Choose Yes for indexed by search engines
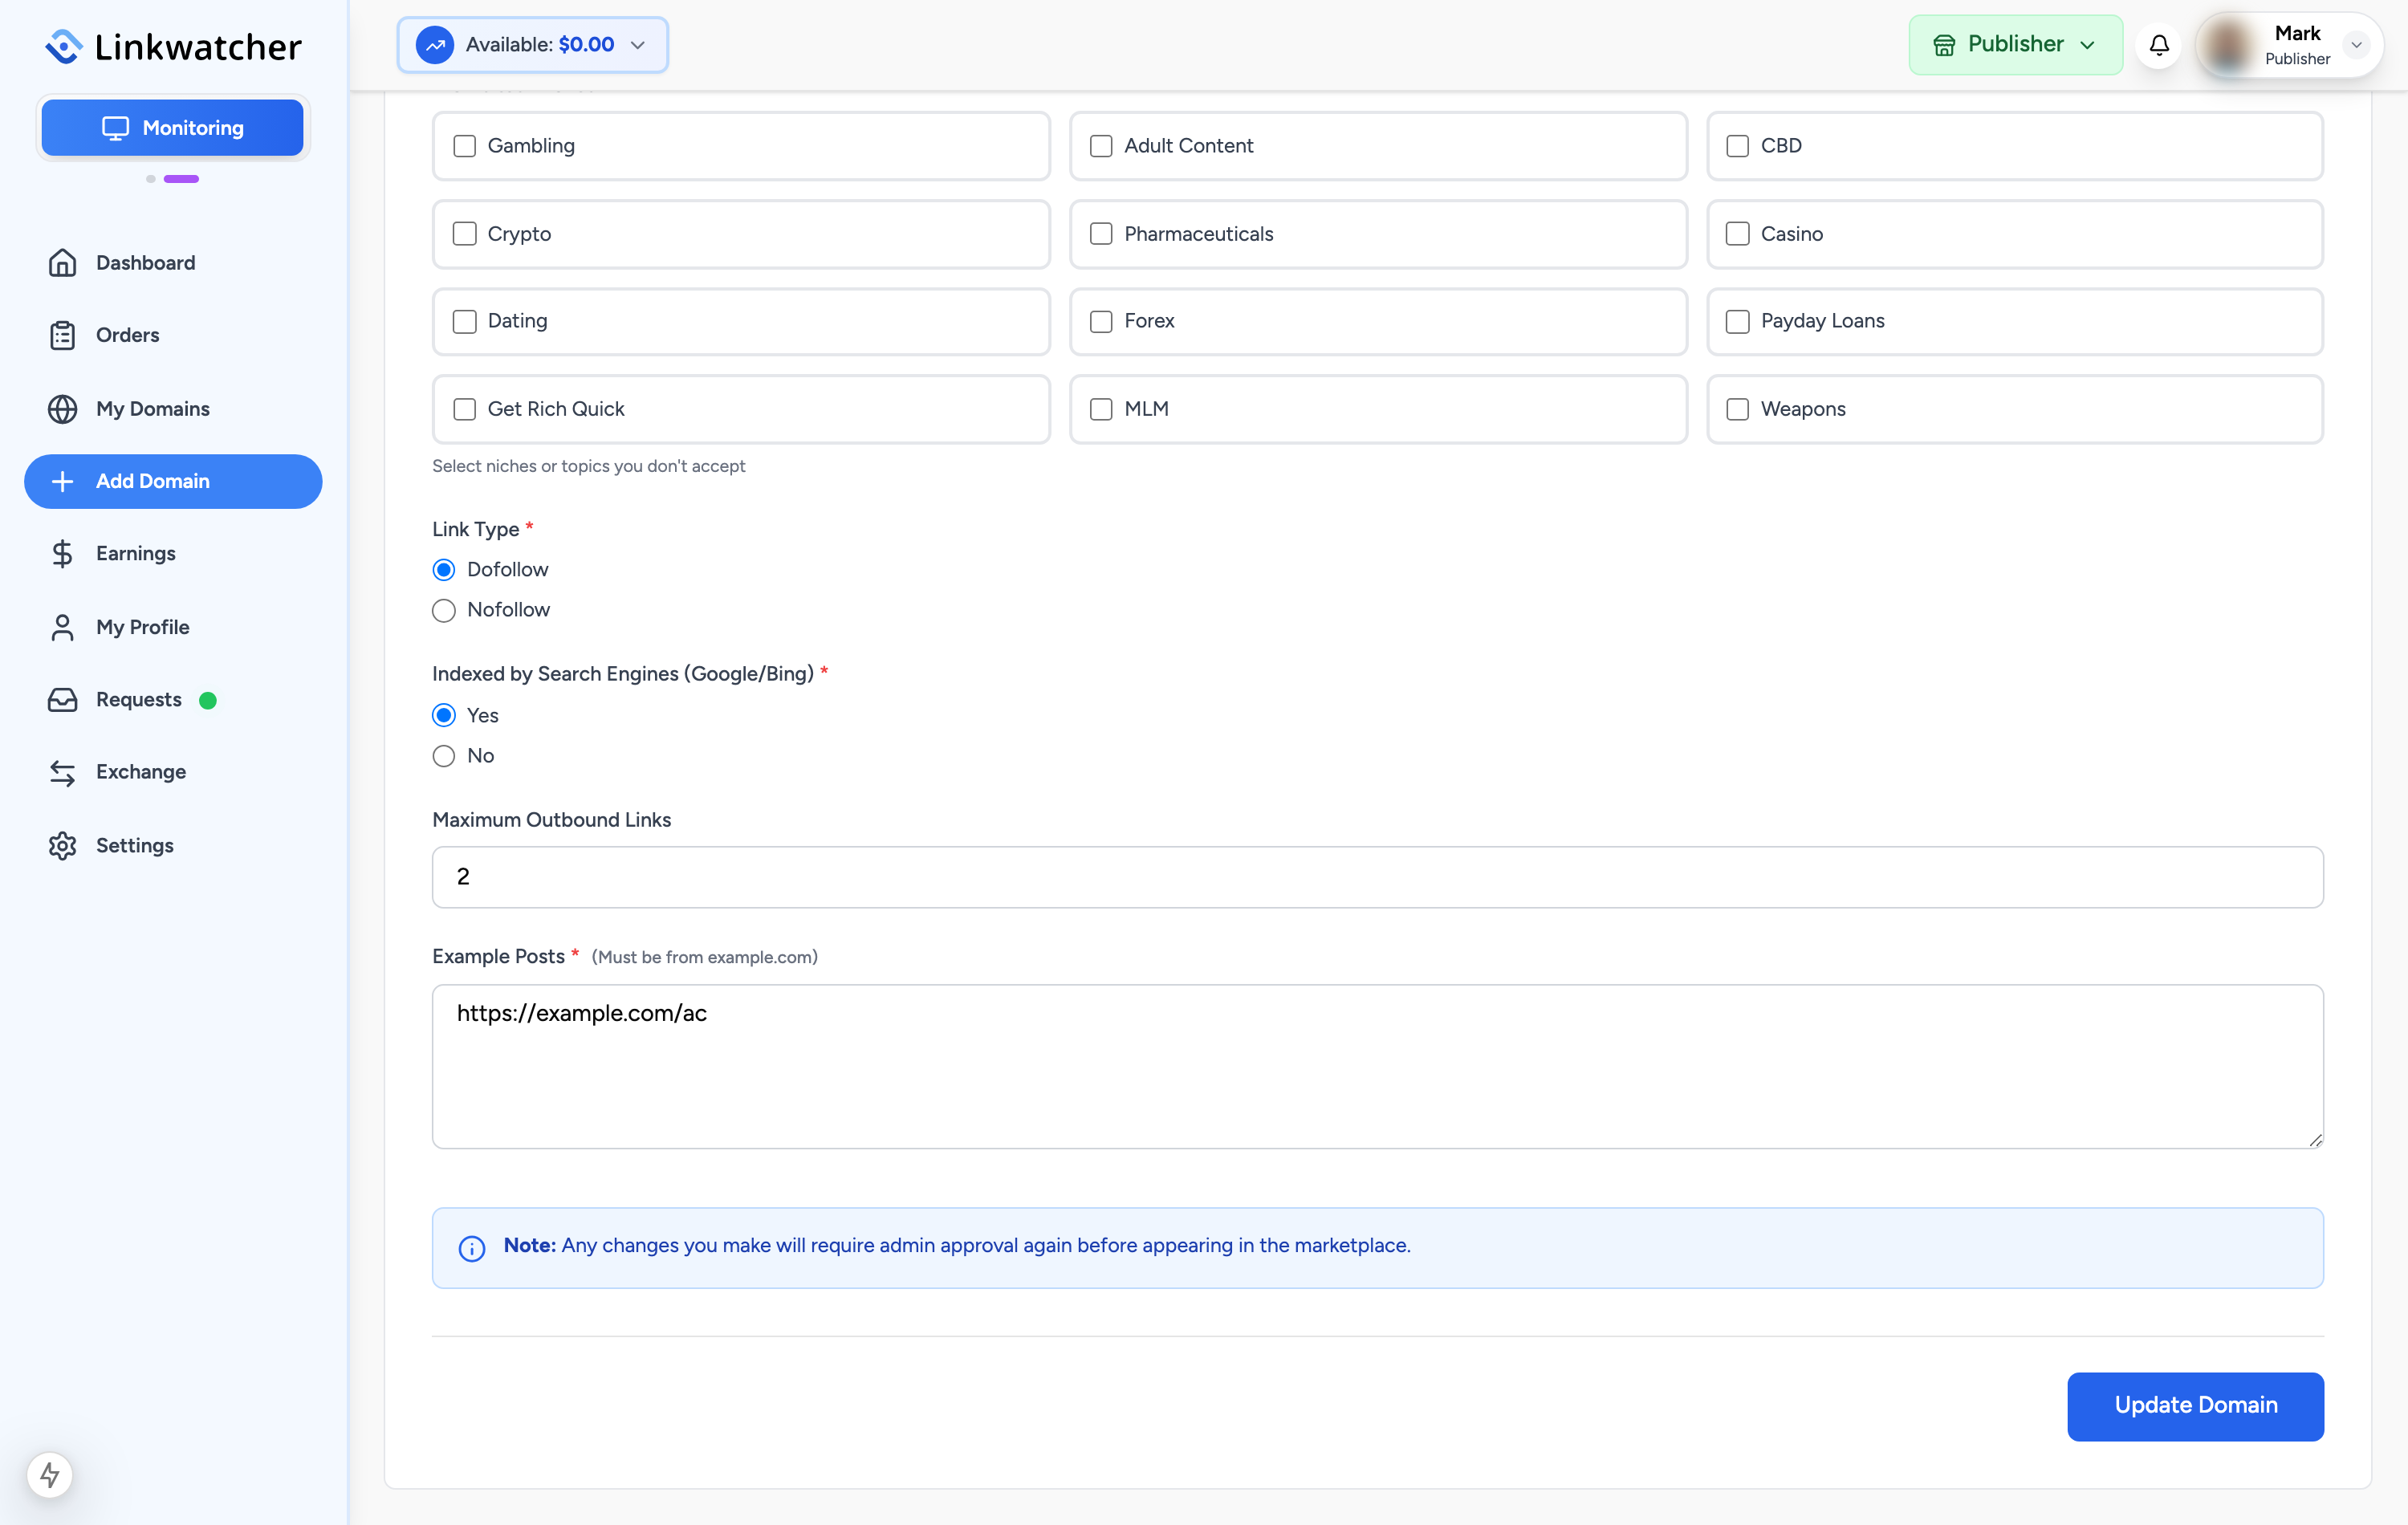Viewport: 2408px width, 1525px height. [444, 715]
